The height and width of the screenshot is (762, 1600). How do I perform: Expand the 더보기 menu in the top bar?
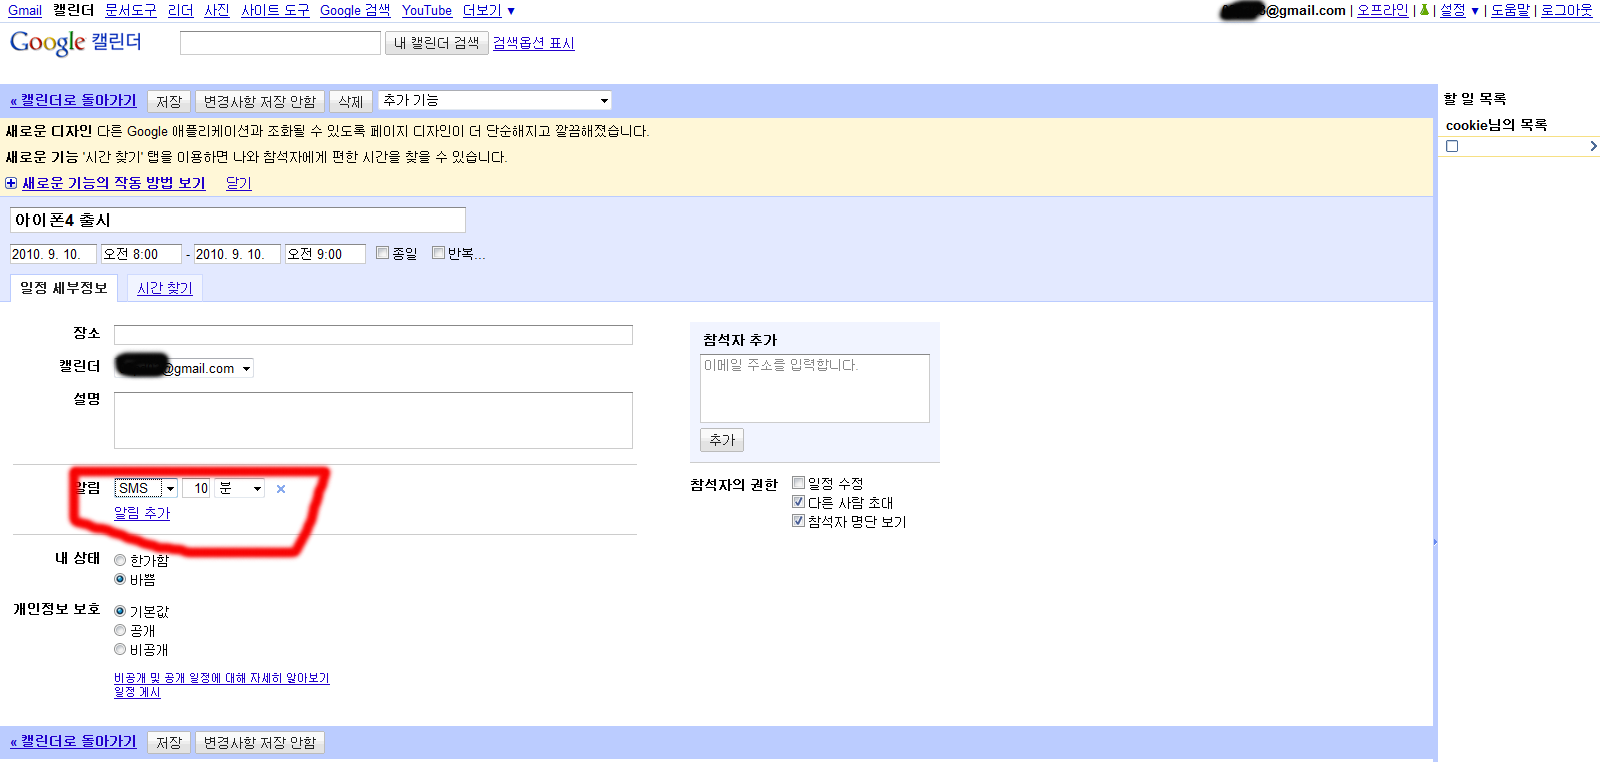(x=489, y=10)
